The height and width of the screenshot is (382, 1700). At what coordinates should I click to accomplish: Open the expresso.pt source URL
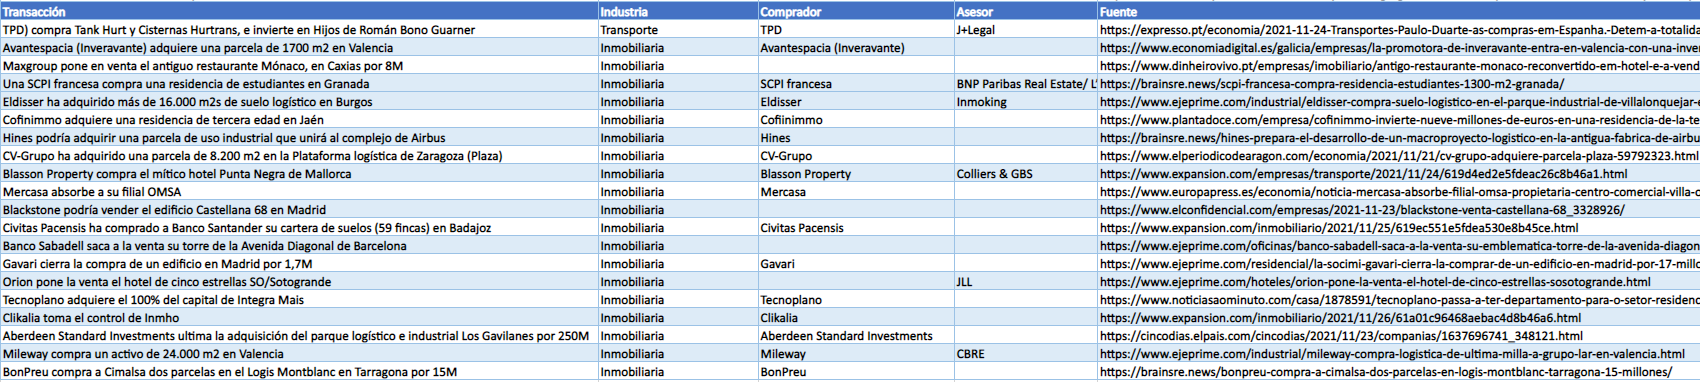tap(1399, 30)
